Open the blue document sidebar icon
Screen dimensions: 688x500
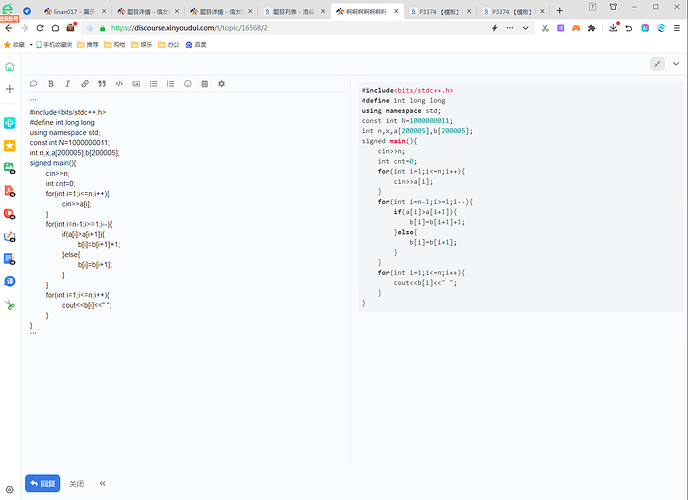(10, 259)
